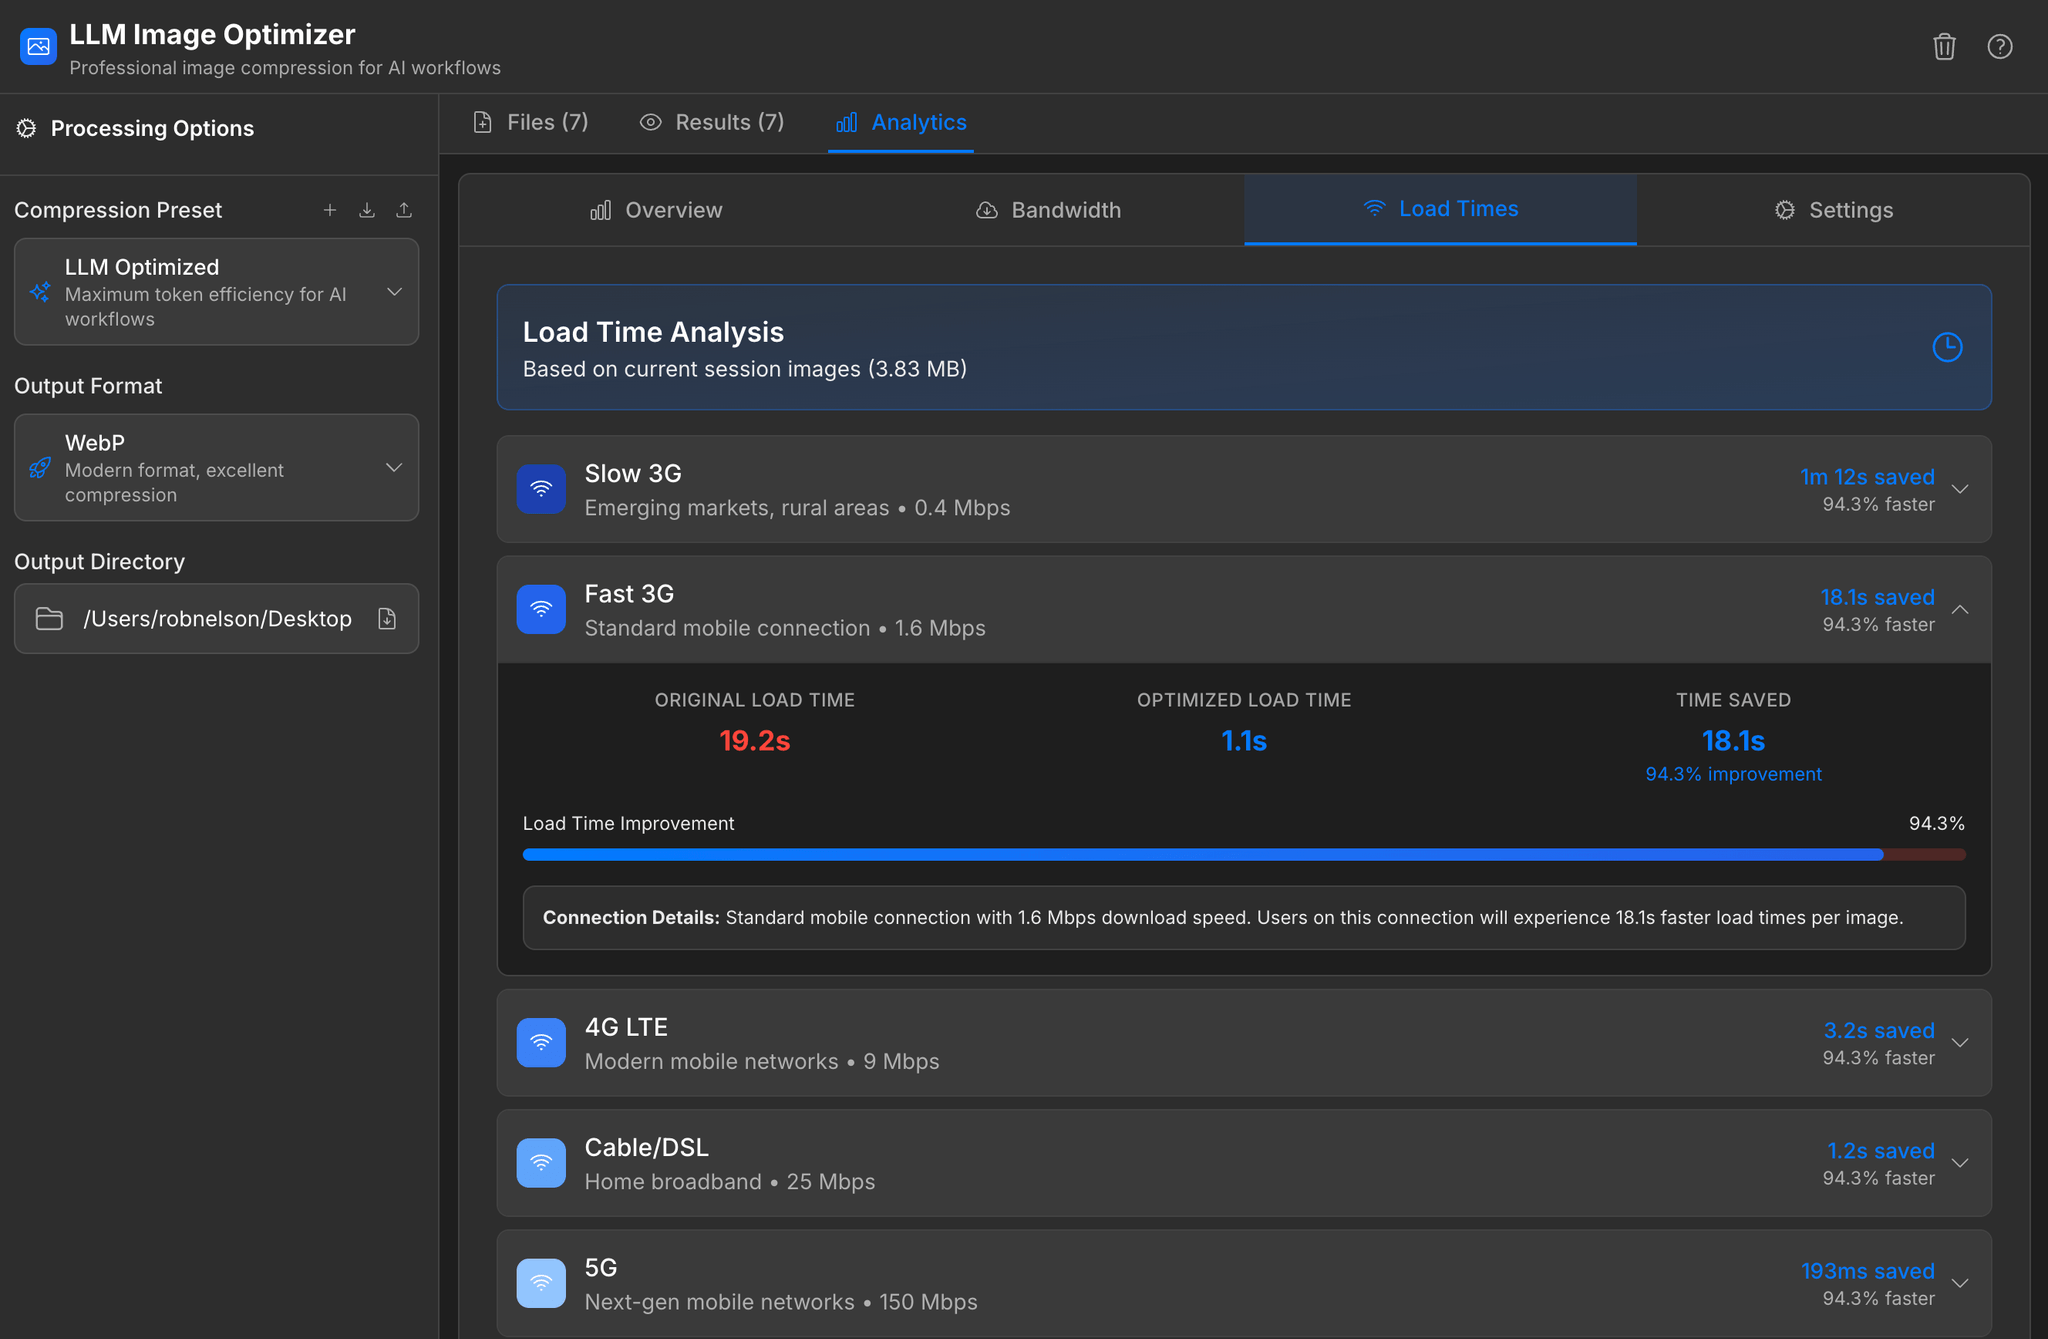Click the 'Slow 3G' connection title
Viewport: 2048px width, 1339px height.
(633, 474)
